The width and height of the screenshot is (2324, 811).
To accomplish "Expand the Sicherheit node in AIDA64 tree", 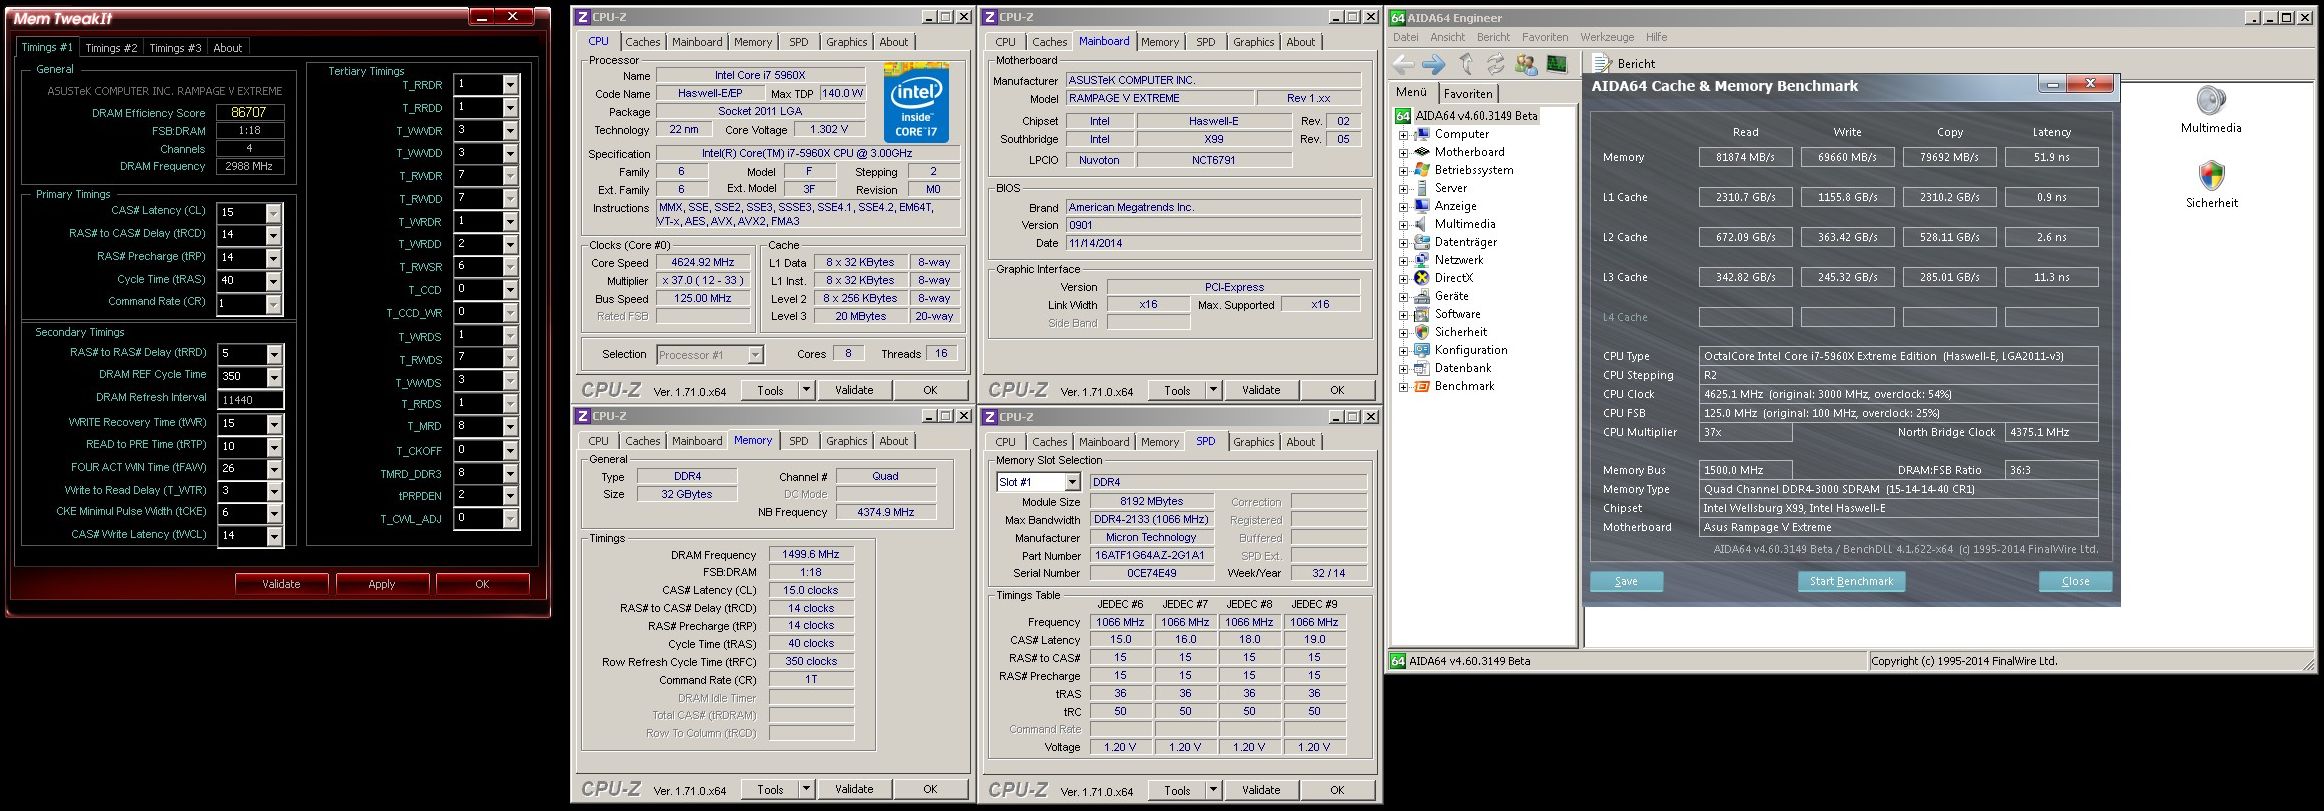I will [1403, 332].
